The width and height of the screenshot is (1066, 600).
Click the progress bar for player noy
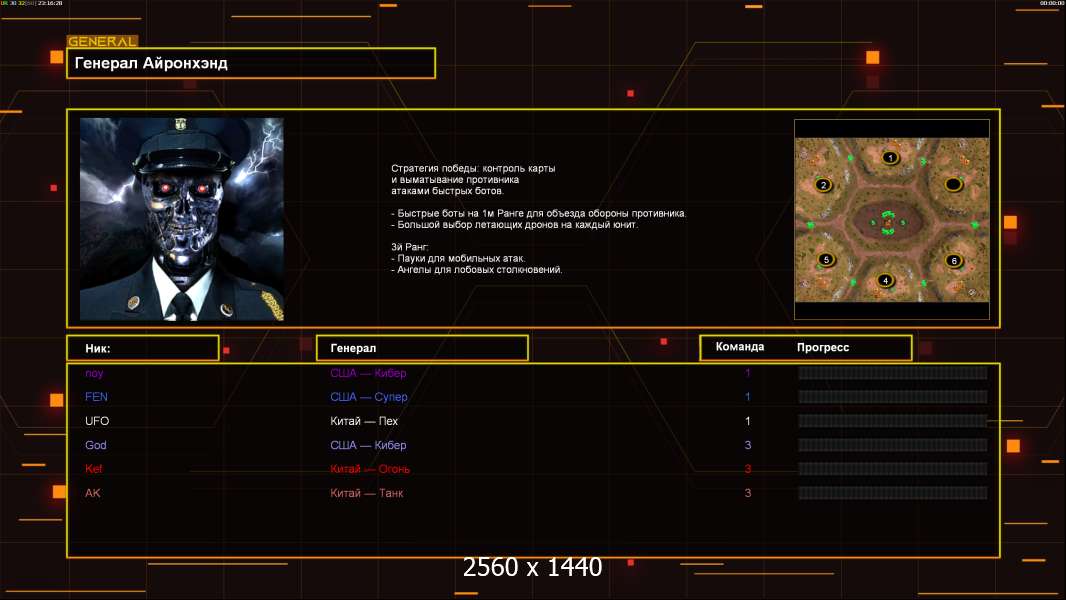(892, 373)
